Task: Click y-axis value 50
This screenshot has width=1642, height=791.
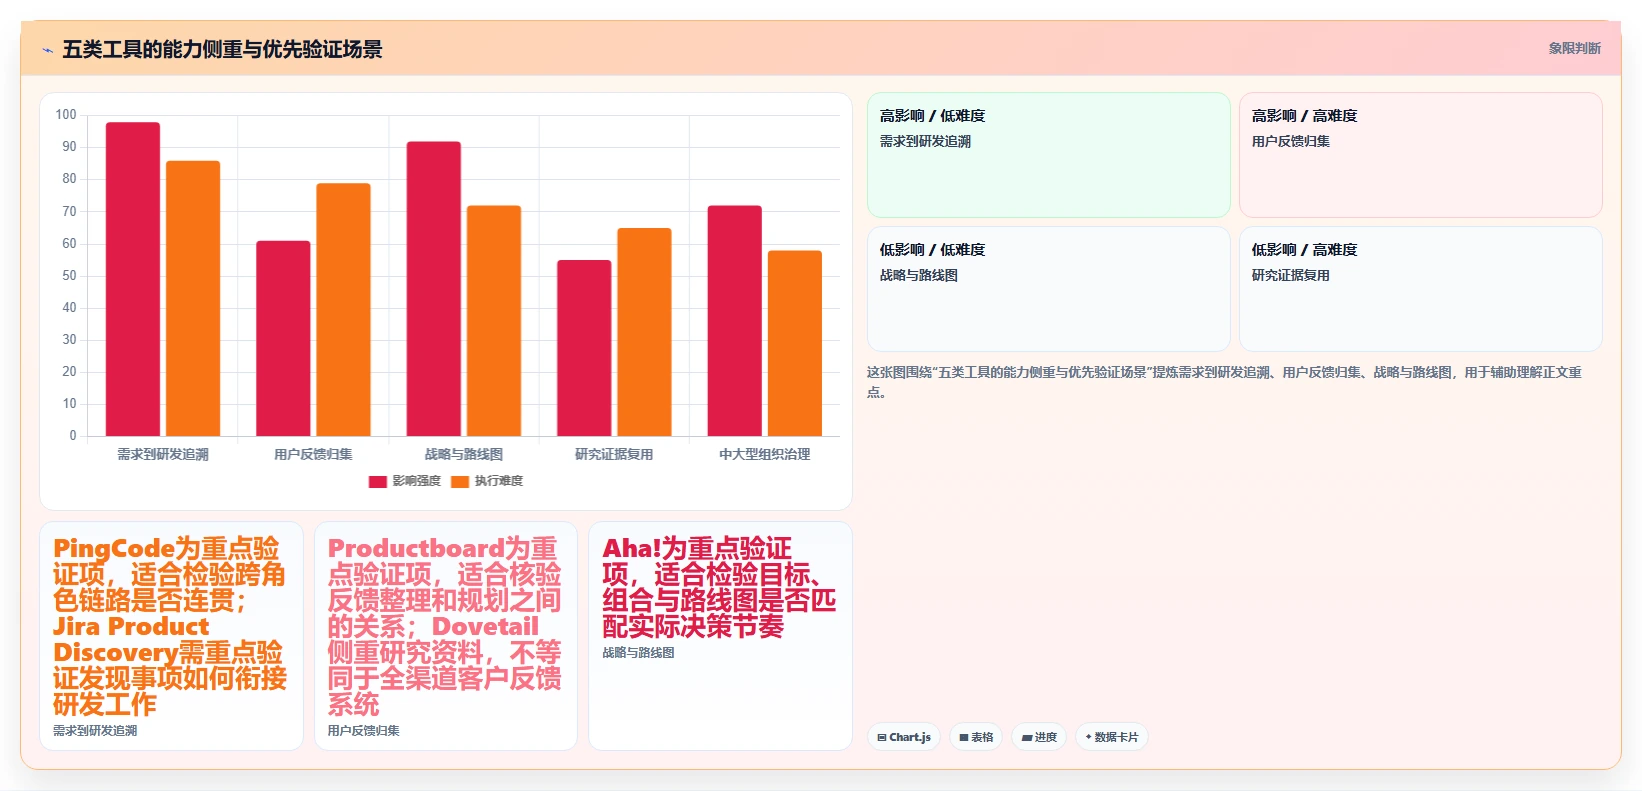Action: (x=69, y=276)
